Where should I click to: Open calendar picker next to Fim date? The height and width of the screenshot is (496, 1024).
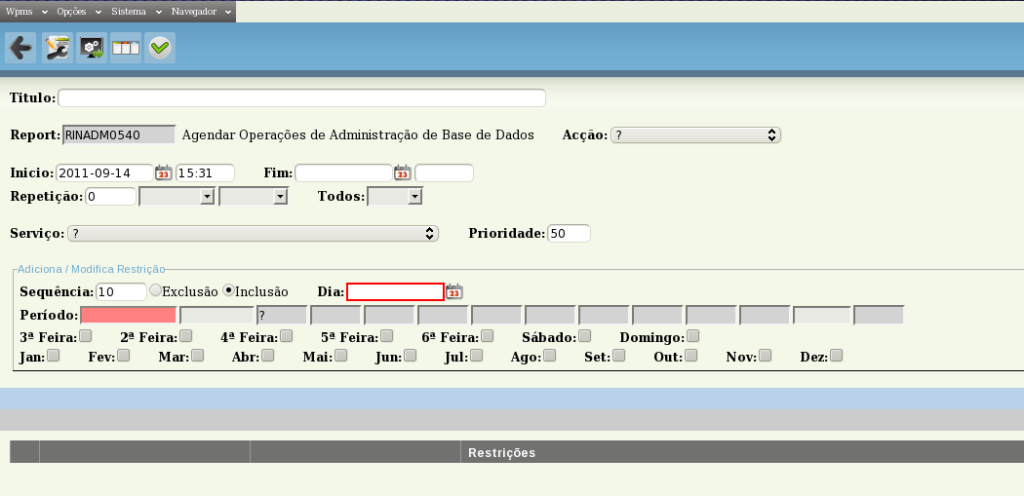click(x=402, y=173)
